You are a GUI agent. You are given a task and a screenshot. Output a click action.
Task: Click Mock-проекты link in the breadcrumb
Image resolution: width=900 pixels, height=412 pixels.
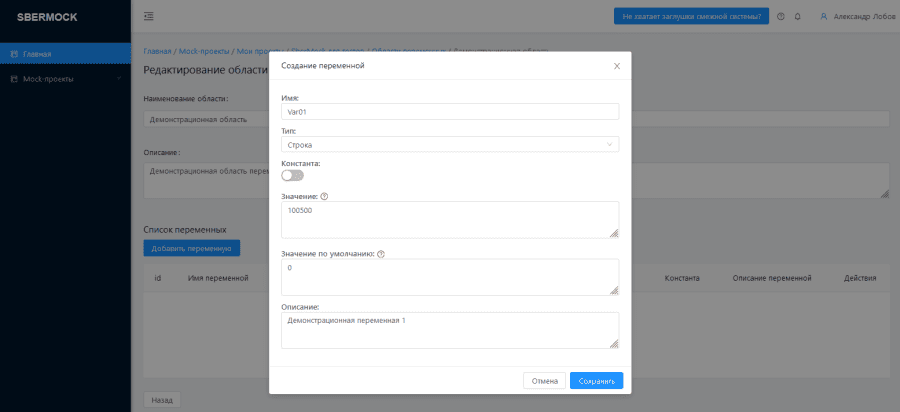click(x=205, y=50)
